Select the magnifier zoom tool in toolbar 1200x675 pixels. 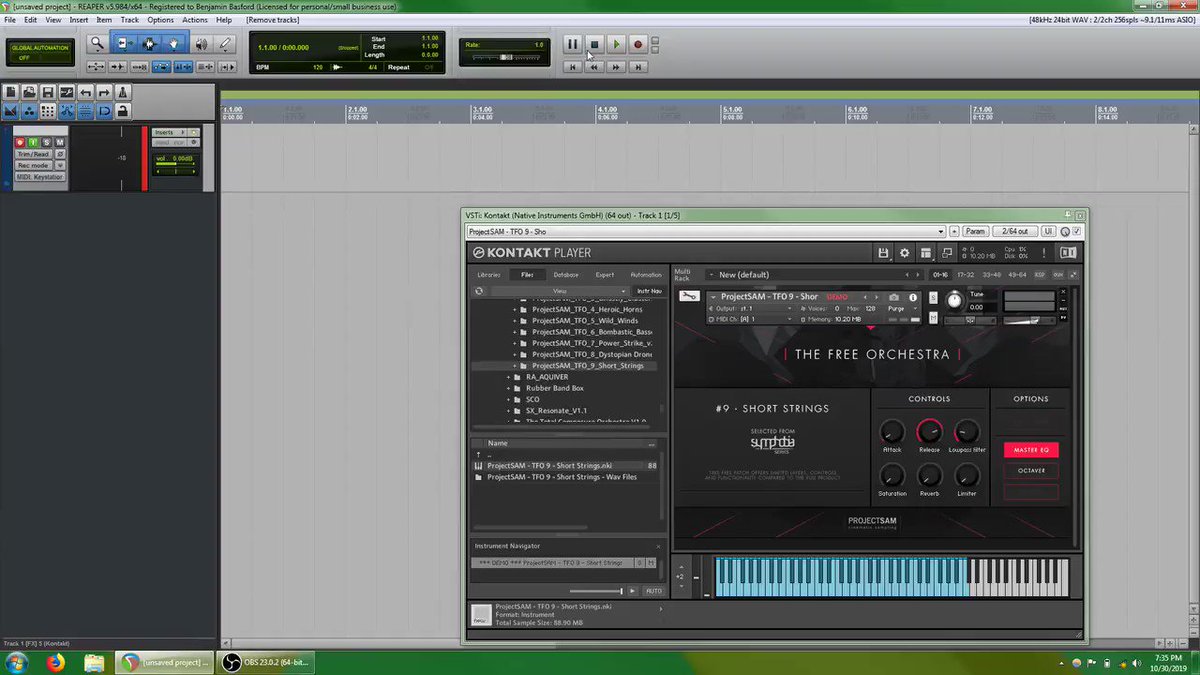(x=97, y=44)
